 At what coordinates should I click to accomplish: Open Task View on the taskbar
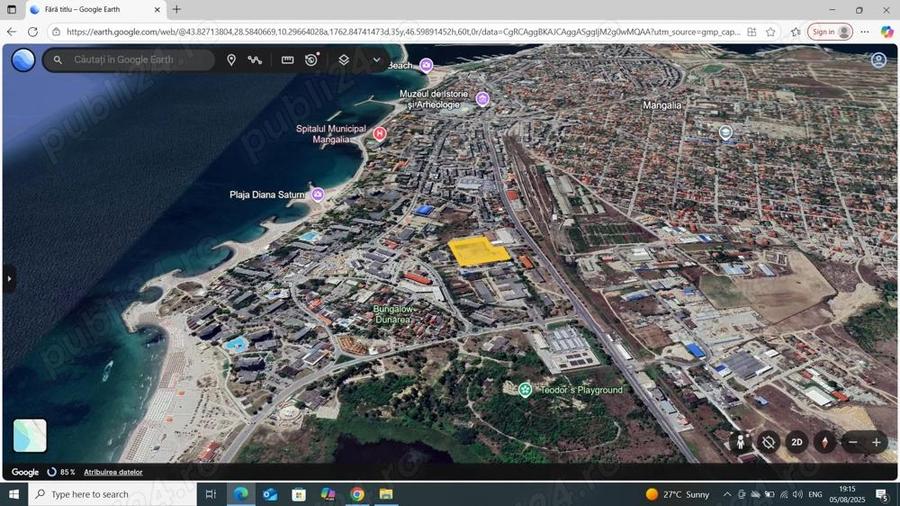[211, 494]
